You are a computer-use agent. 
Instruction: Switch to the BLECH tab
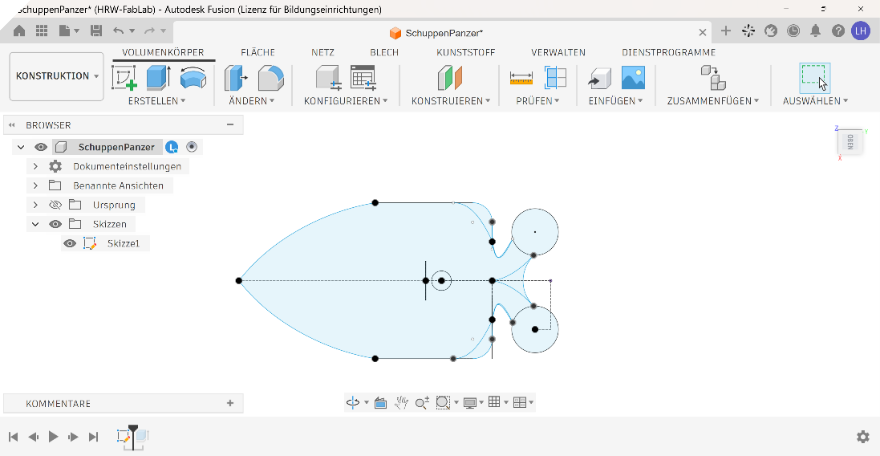coord(384,52)
